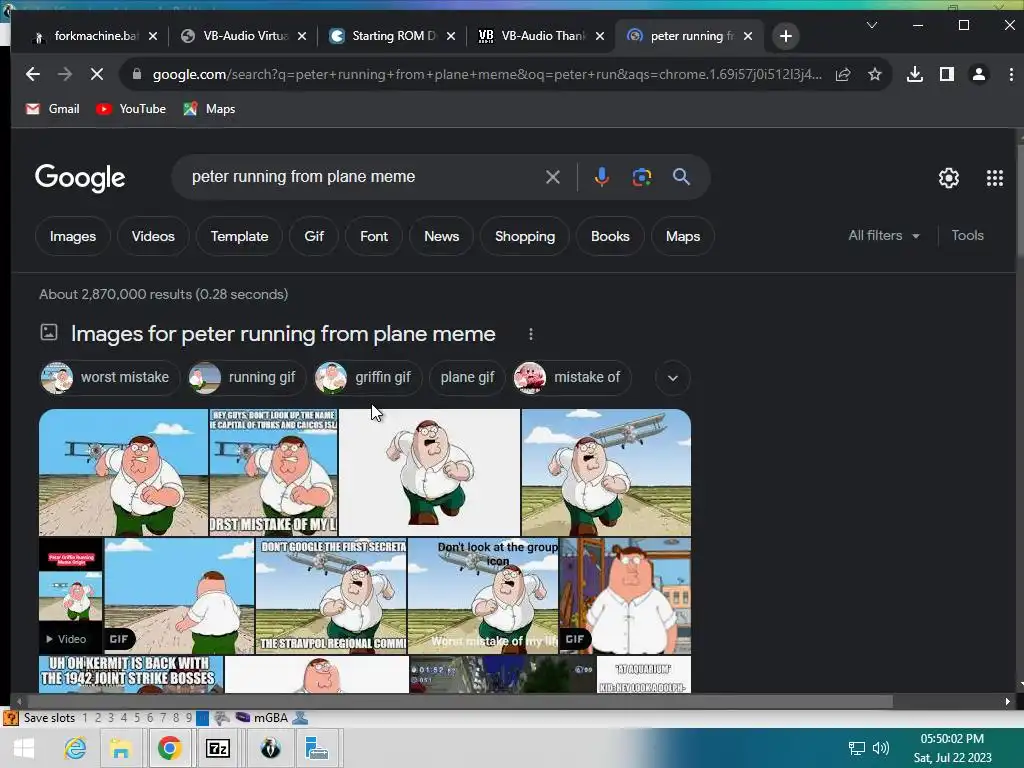
Task: Click into the Google search text field
Action: click(362, 177)
